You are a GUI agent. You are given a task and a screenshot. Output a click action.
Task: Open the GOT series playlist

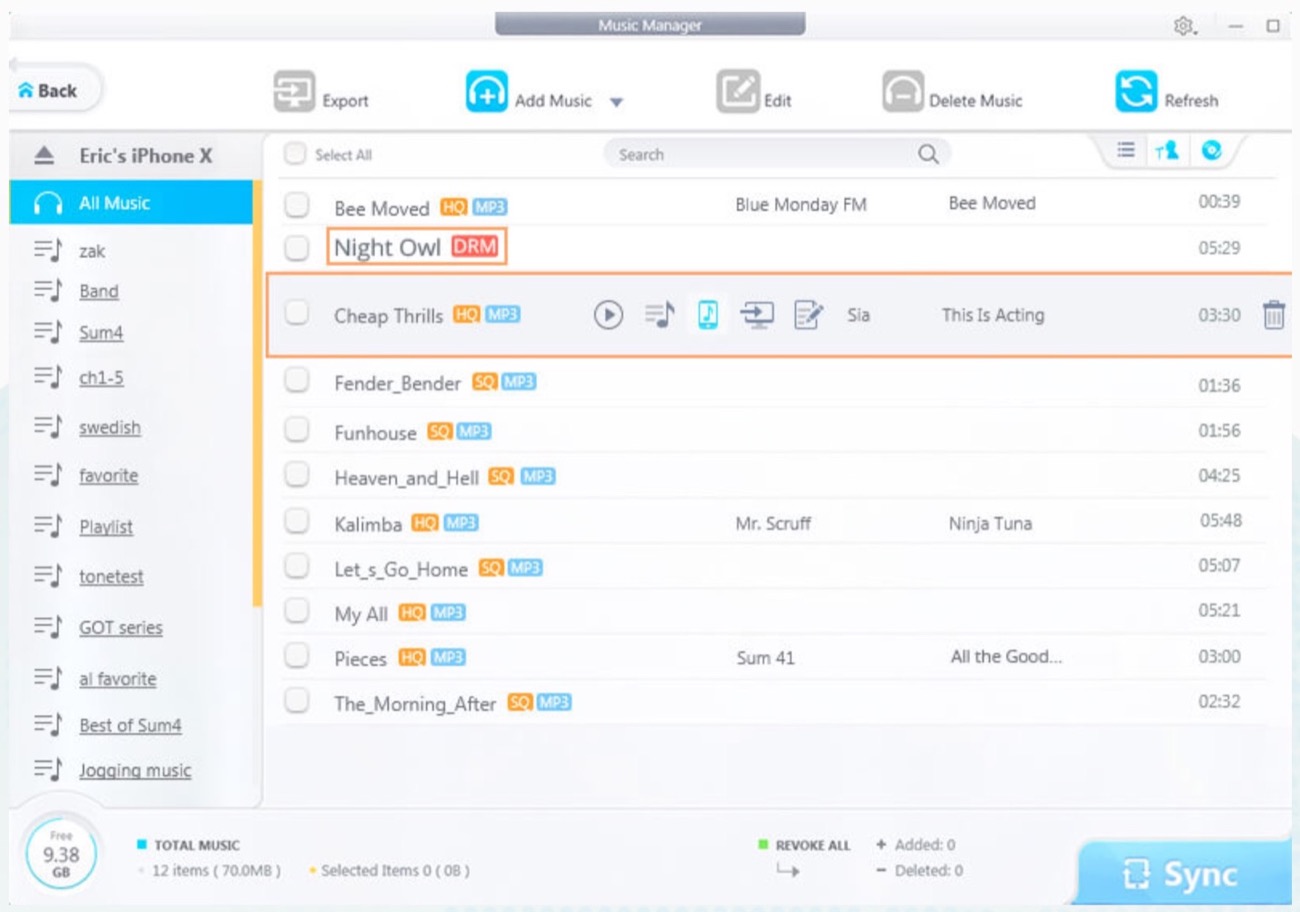point(121,628)
